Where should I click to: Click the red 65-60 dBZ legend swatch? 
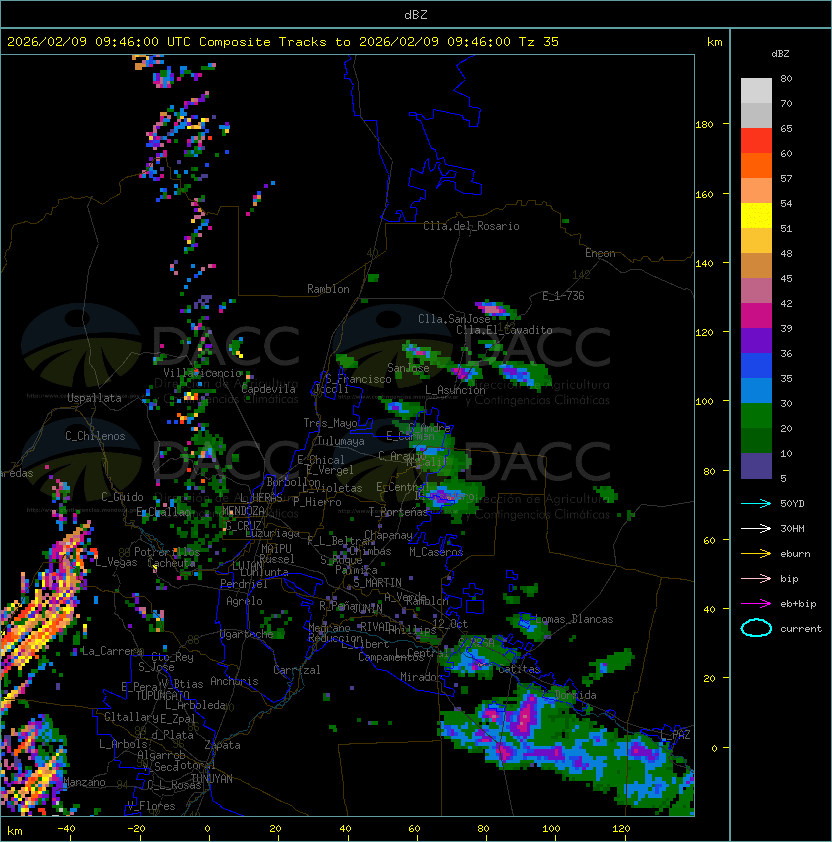pyautogui.click(x=756, y=141)
